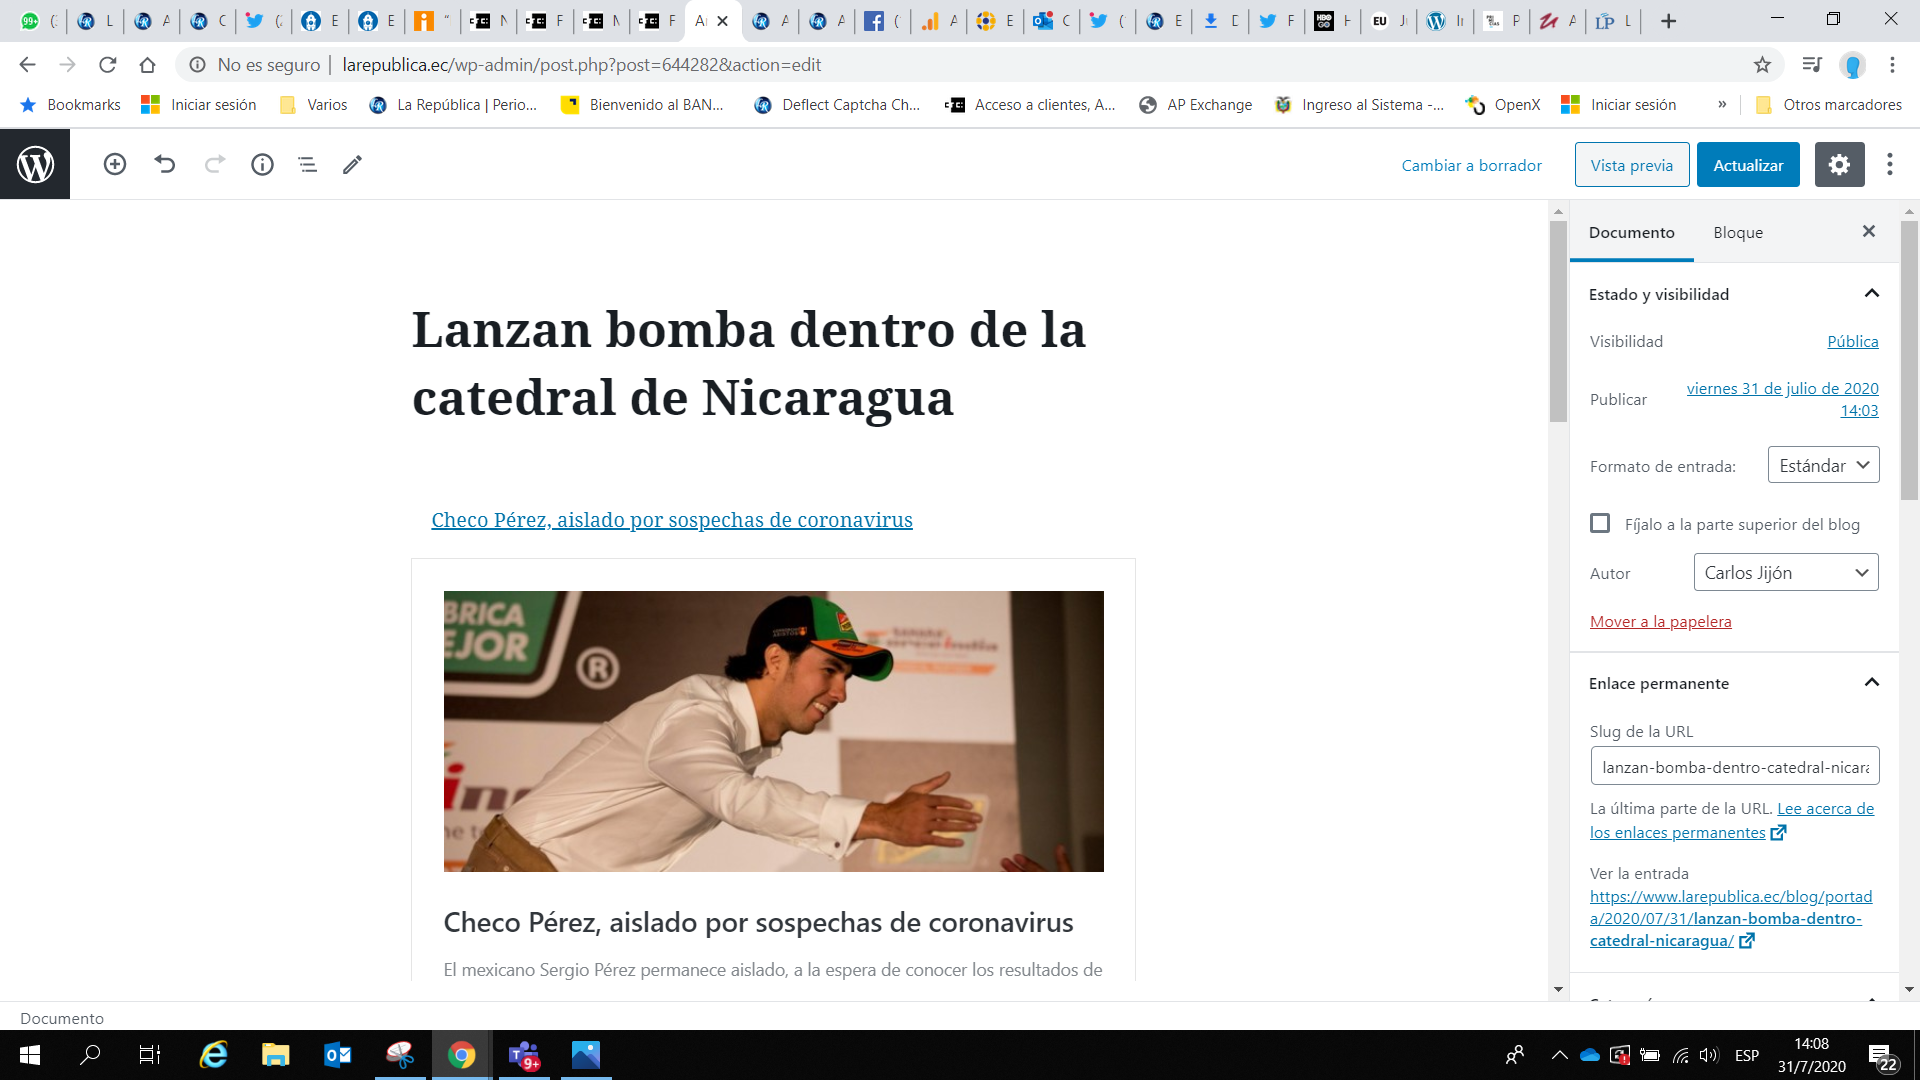Open block navigation list icon
The image size is (1920, 1080).
(307, 164)
